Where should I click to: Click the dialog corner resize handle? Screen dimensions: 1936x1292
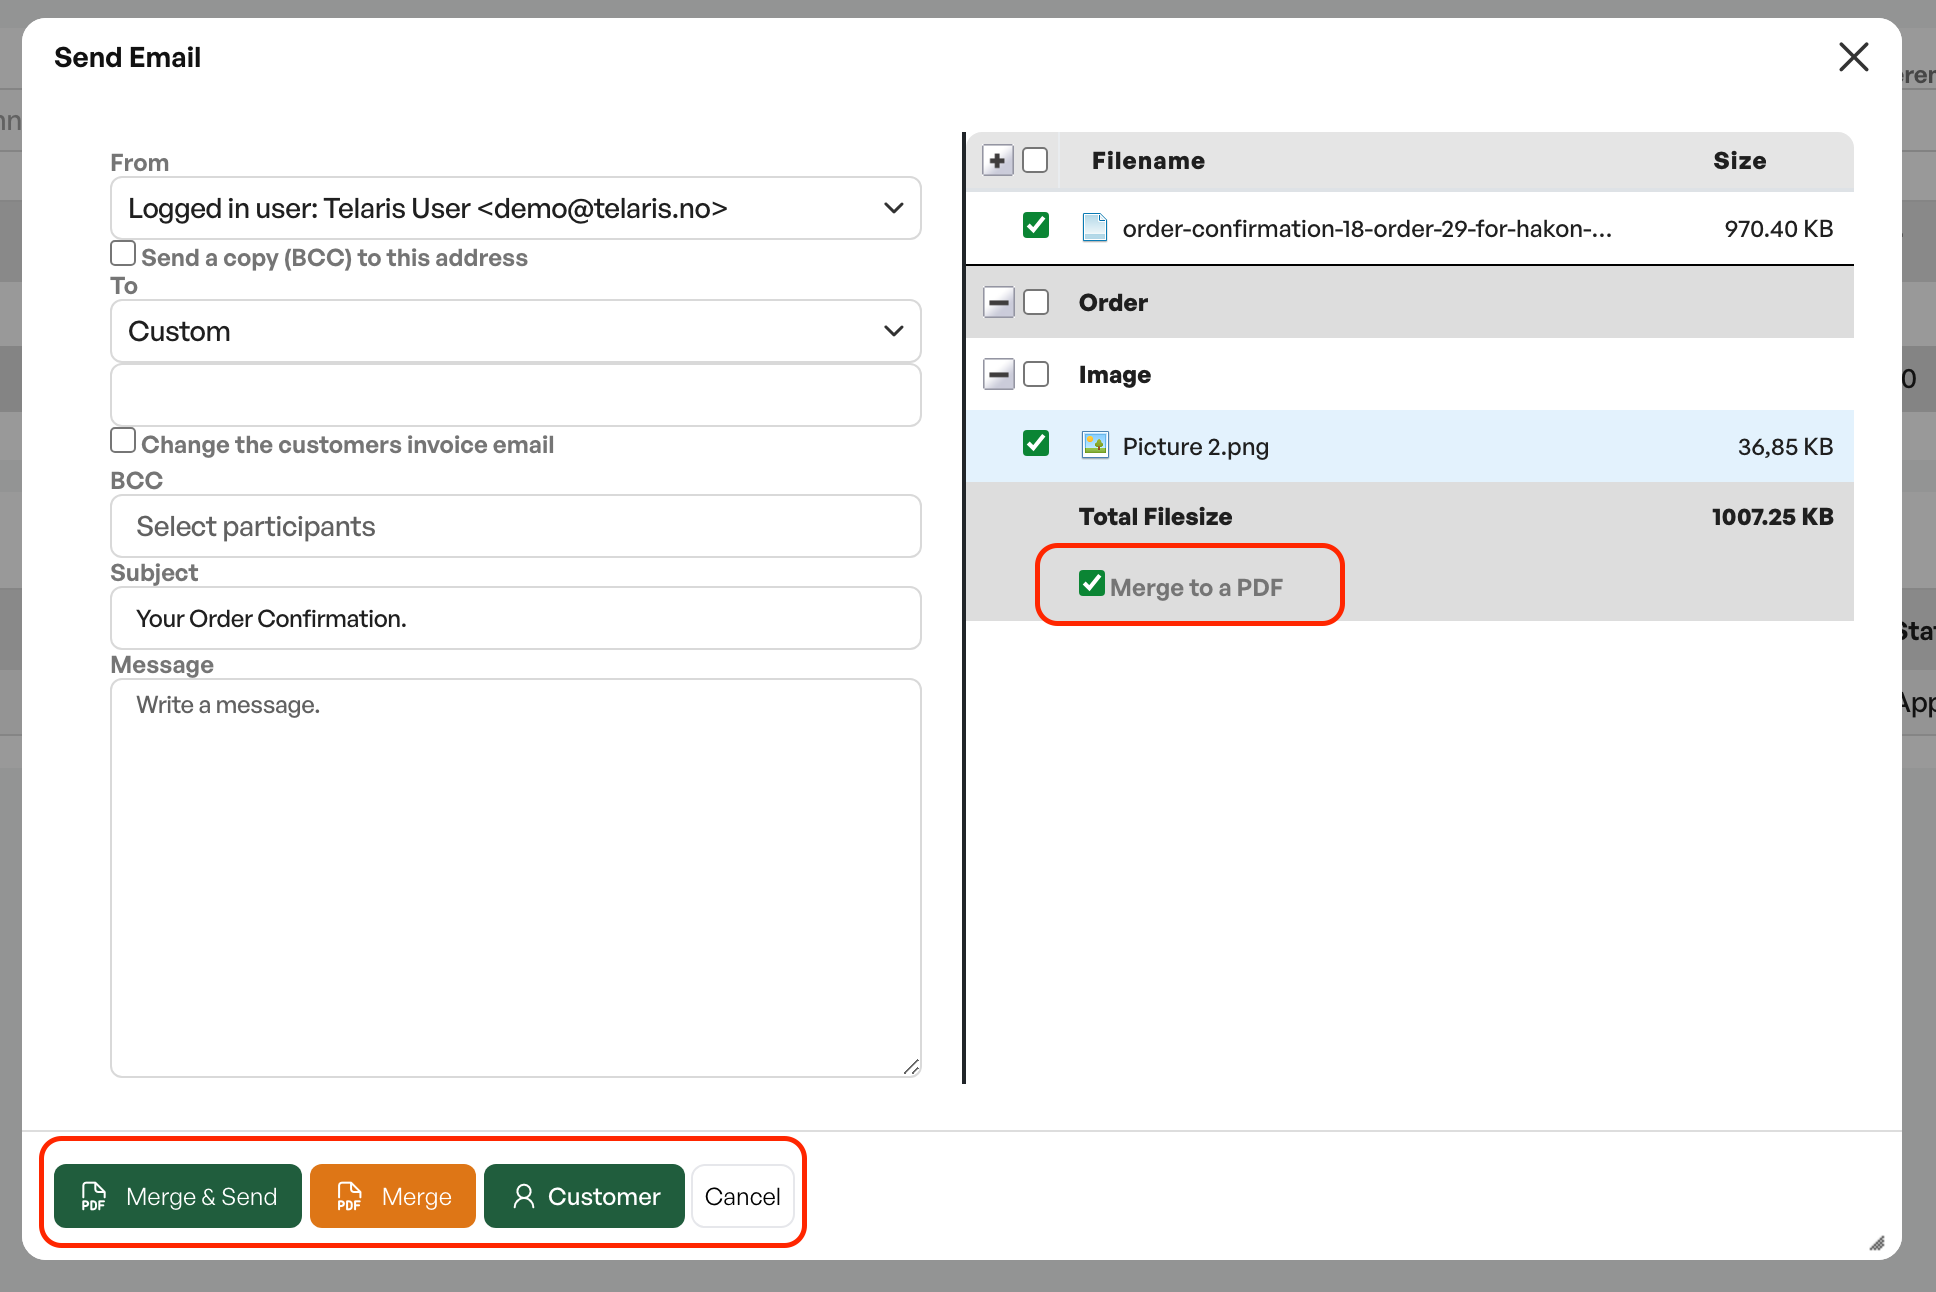click(x=1877, y=1243)
